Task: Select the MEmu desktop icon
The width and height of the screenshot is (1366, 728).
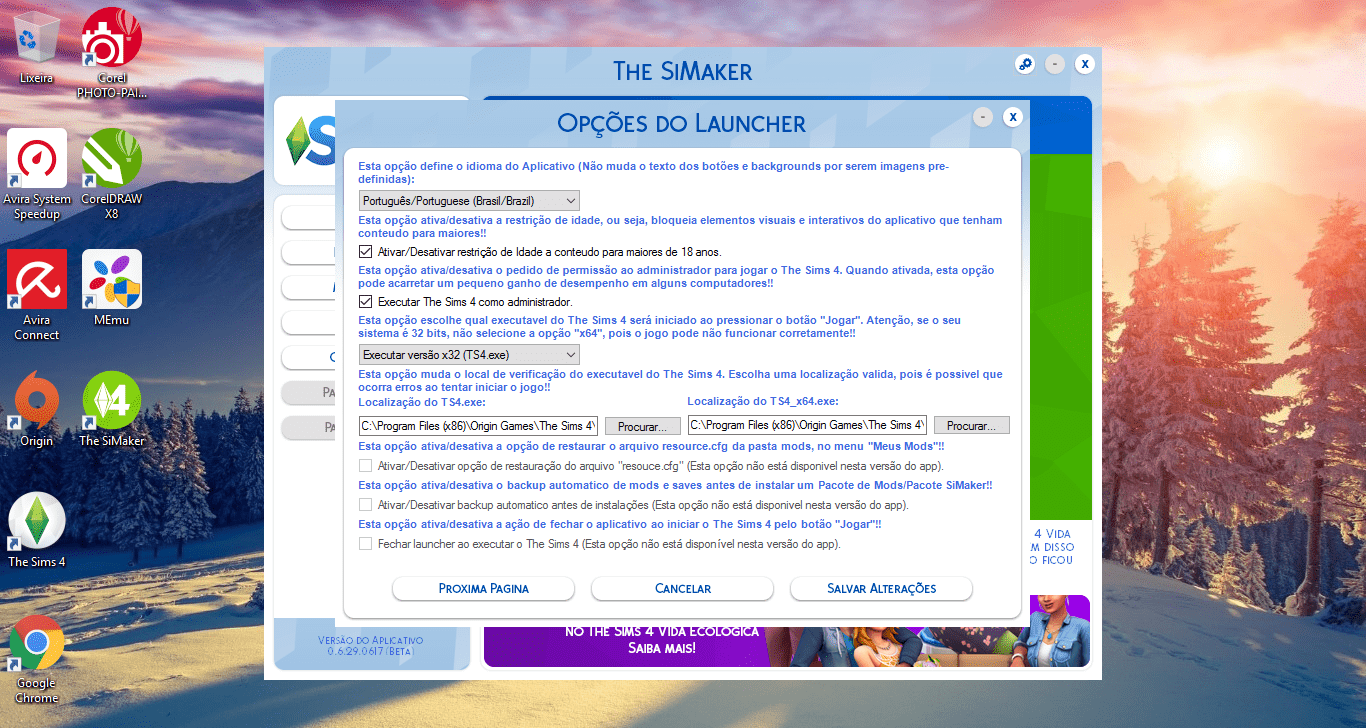Action: pos(111,289)
